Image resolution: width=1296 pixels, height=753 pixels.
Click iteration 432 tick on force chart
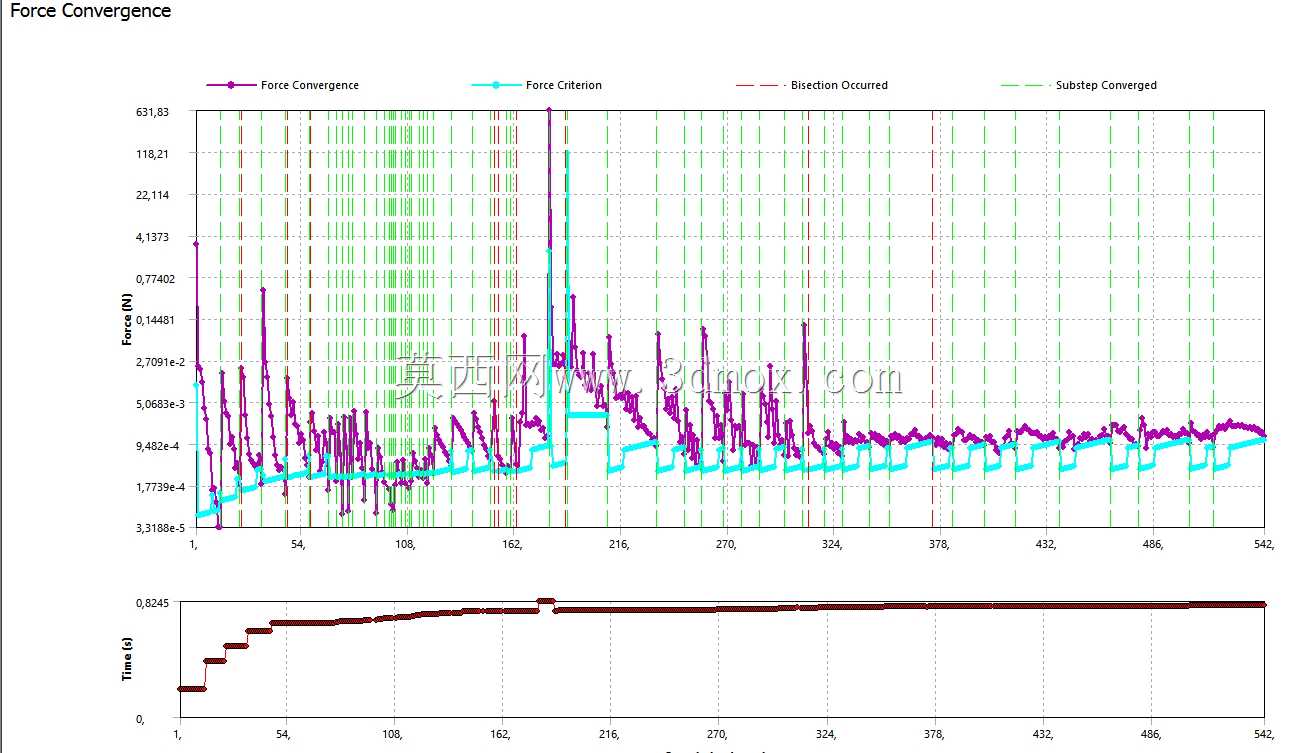click(x=1046, y=544)
